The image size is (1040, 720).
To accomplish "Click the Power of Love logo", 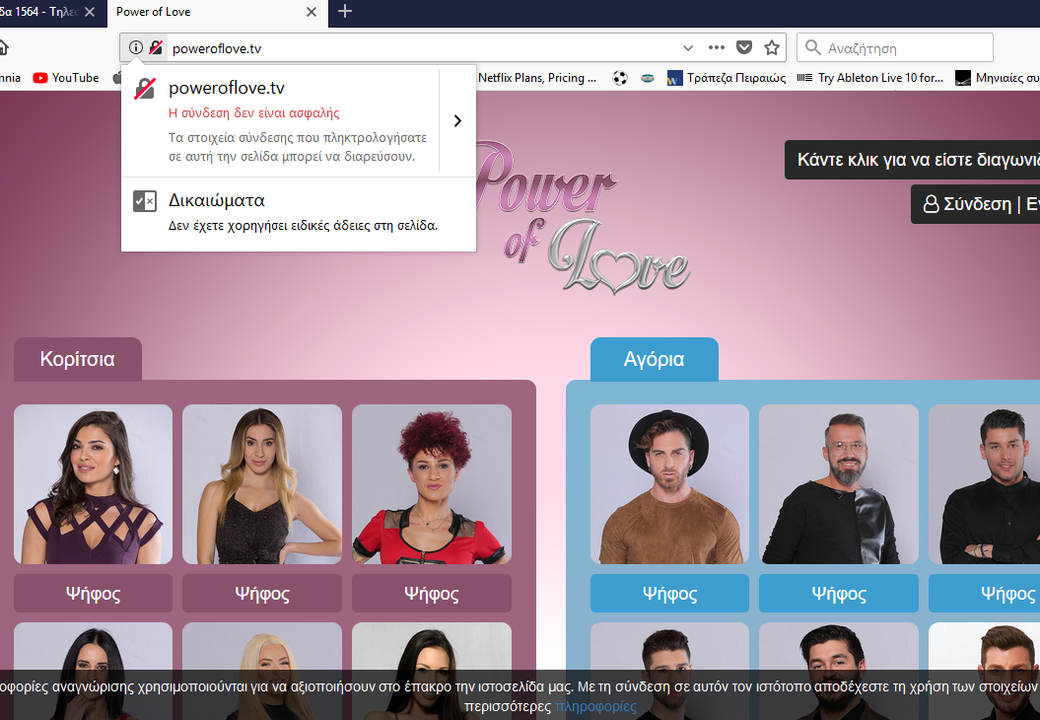I will (582, 217).
